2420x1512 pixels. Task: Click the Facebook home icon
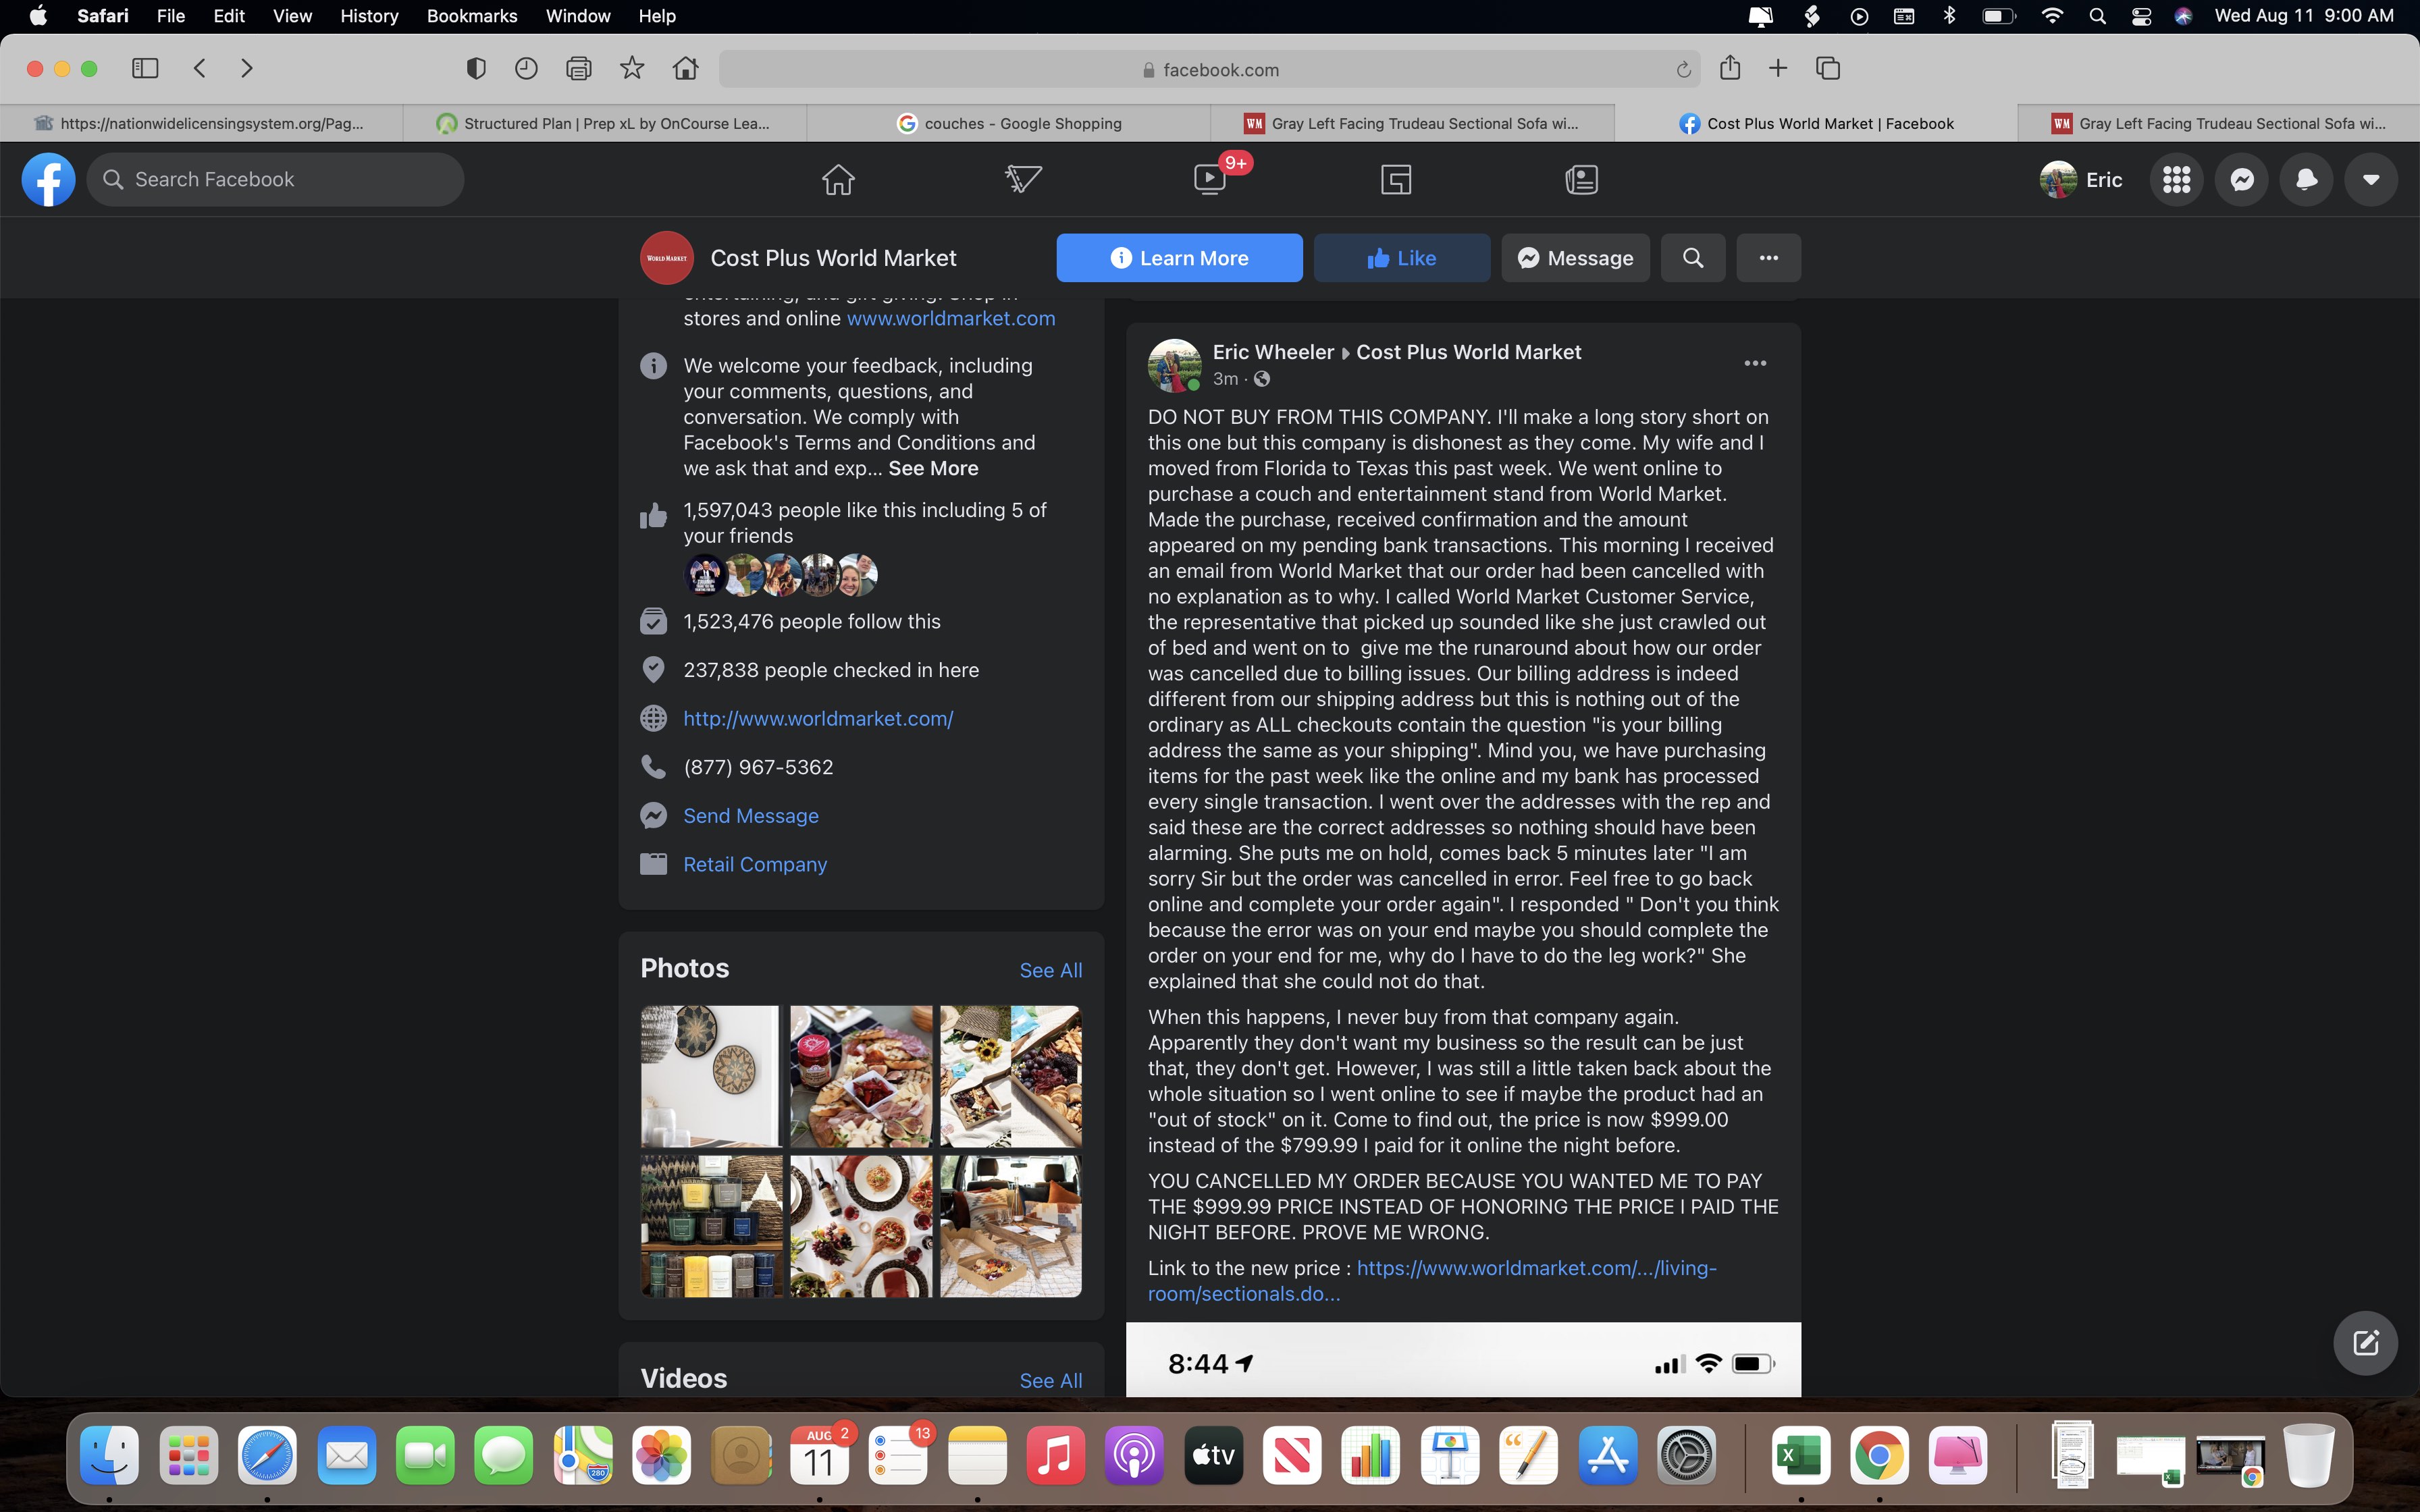click(838, 178)
